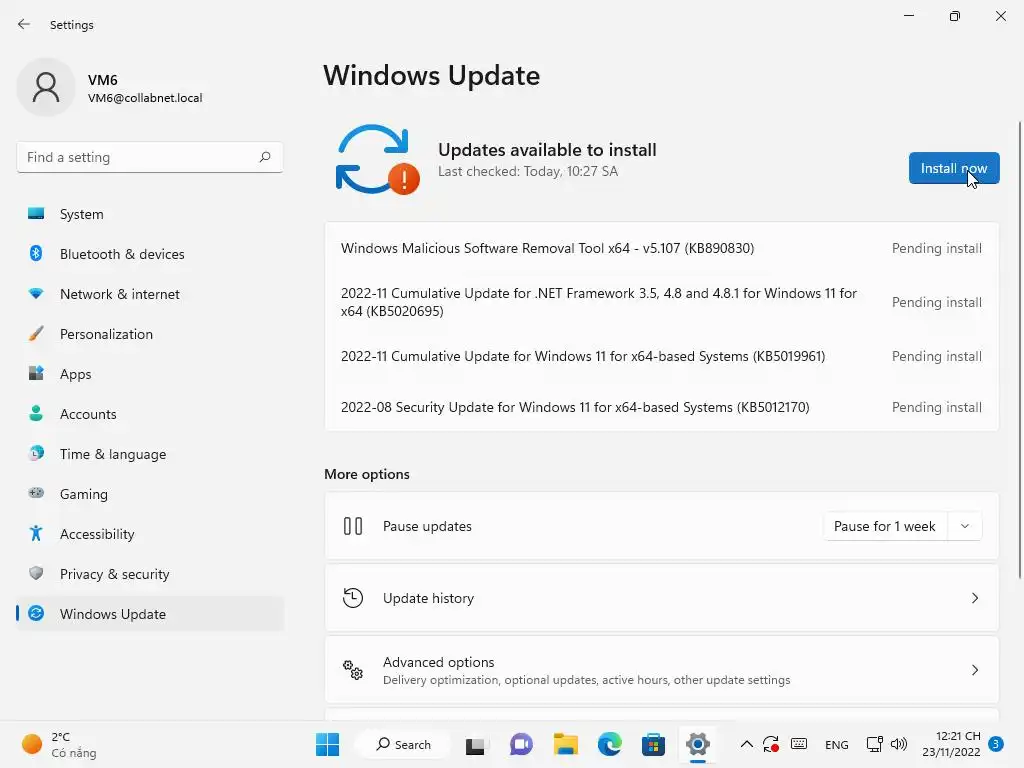Click the Apps icon in the sidebar
Image resolution: width=1024 pixels, height=768 pixels.
(x=36, y=374)
